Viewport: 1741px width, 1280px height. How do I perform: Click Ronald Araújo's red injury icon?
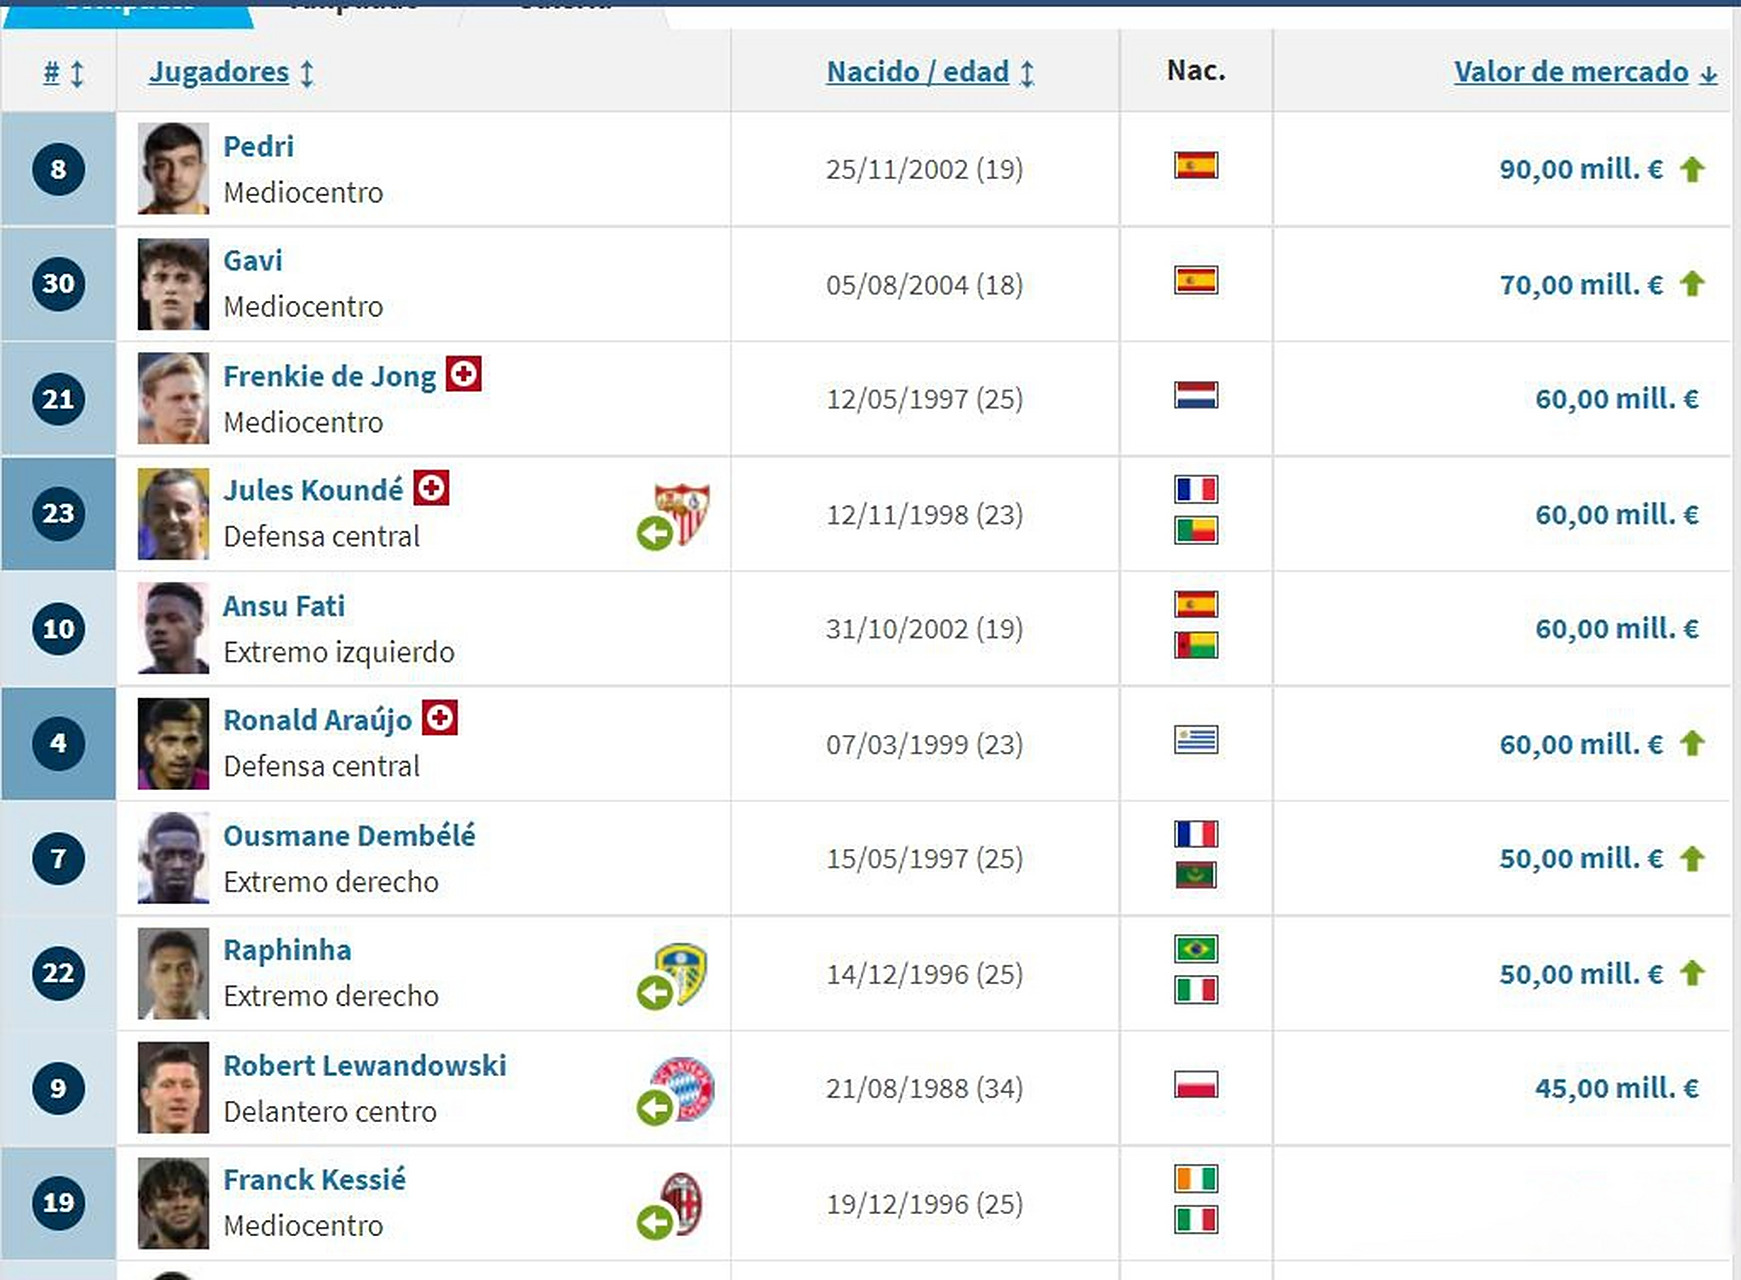pos(440,718)
